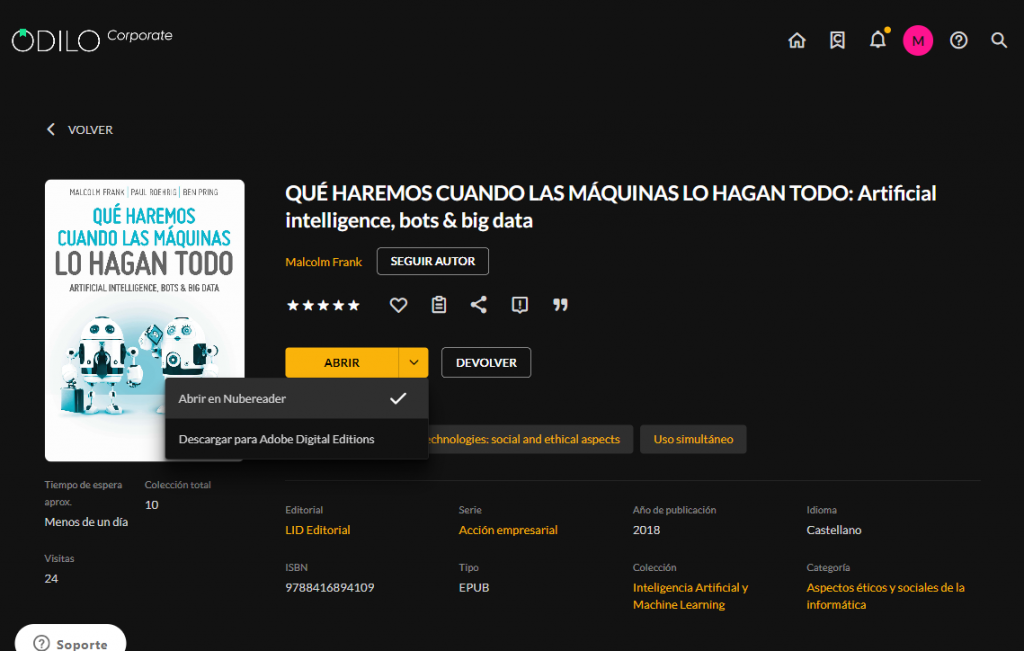Report an issue with the exclamation icon
The image size is (1024, 651).
pos(519,305)
